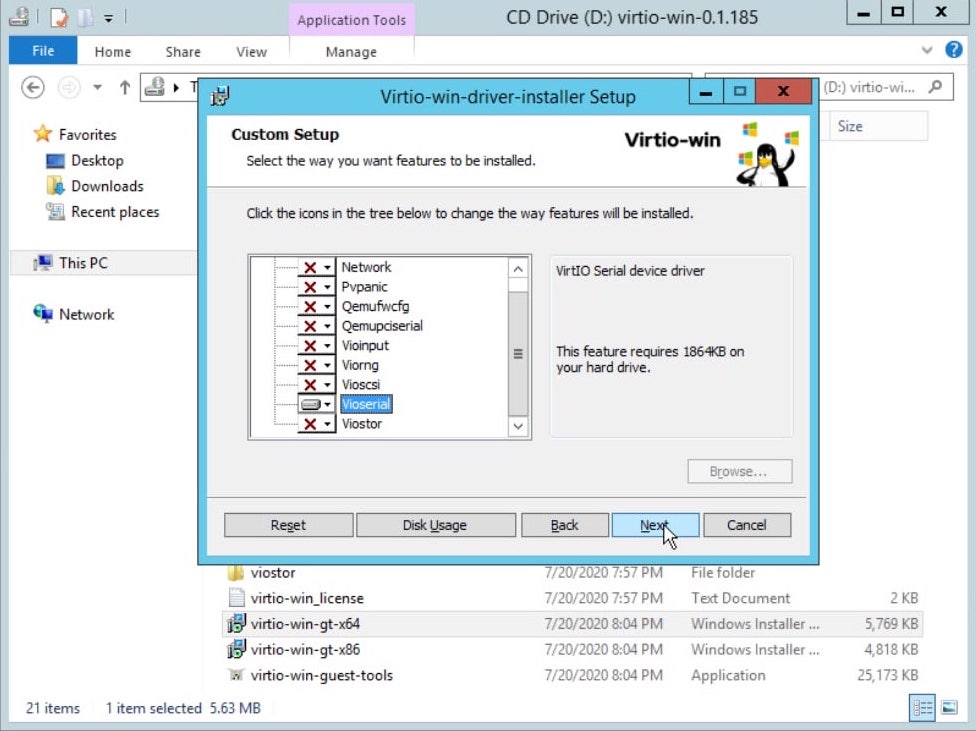Open Vioserial drive icon dropdown

pyautogui.click(x=316, y=405)
